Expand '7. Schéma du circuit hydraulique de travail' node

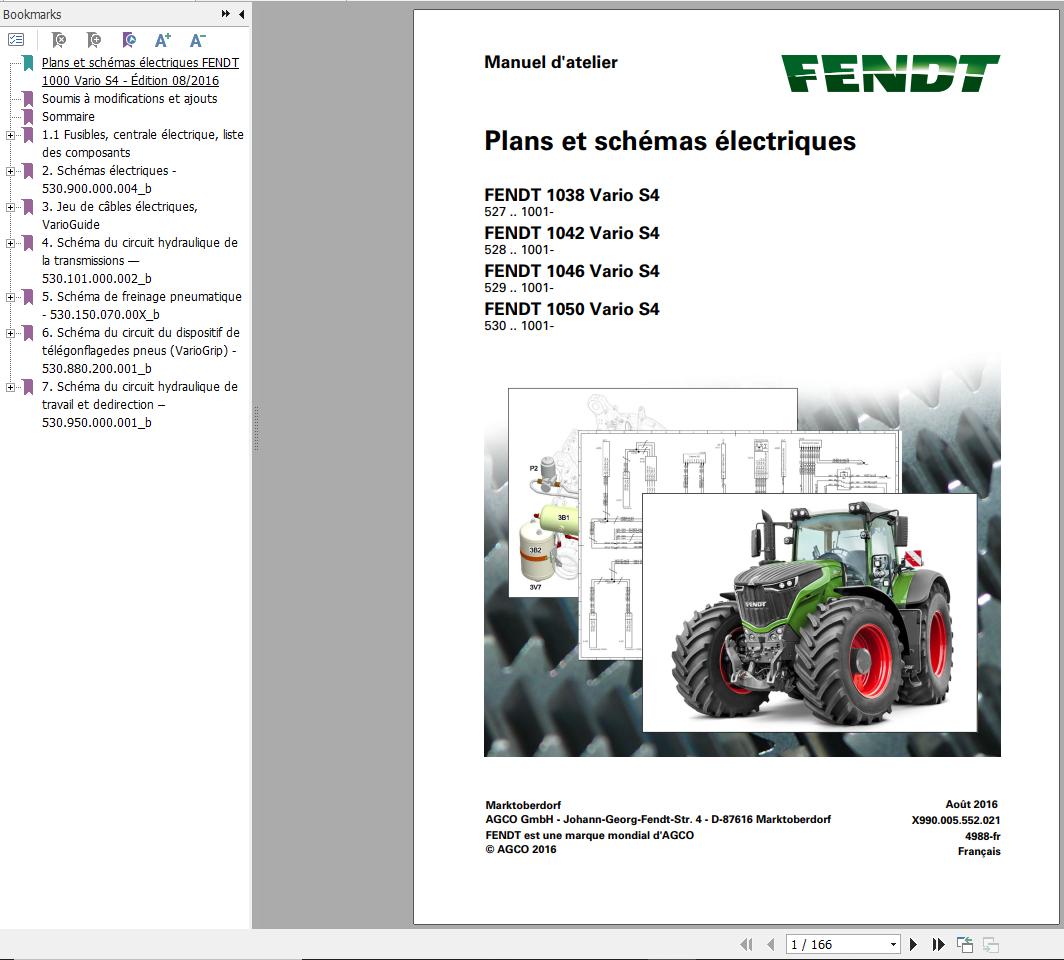(x=10, y=387)
